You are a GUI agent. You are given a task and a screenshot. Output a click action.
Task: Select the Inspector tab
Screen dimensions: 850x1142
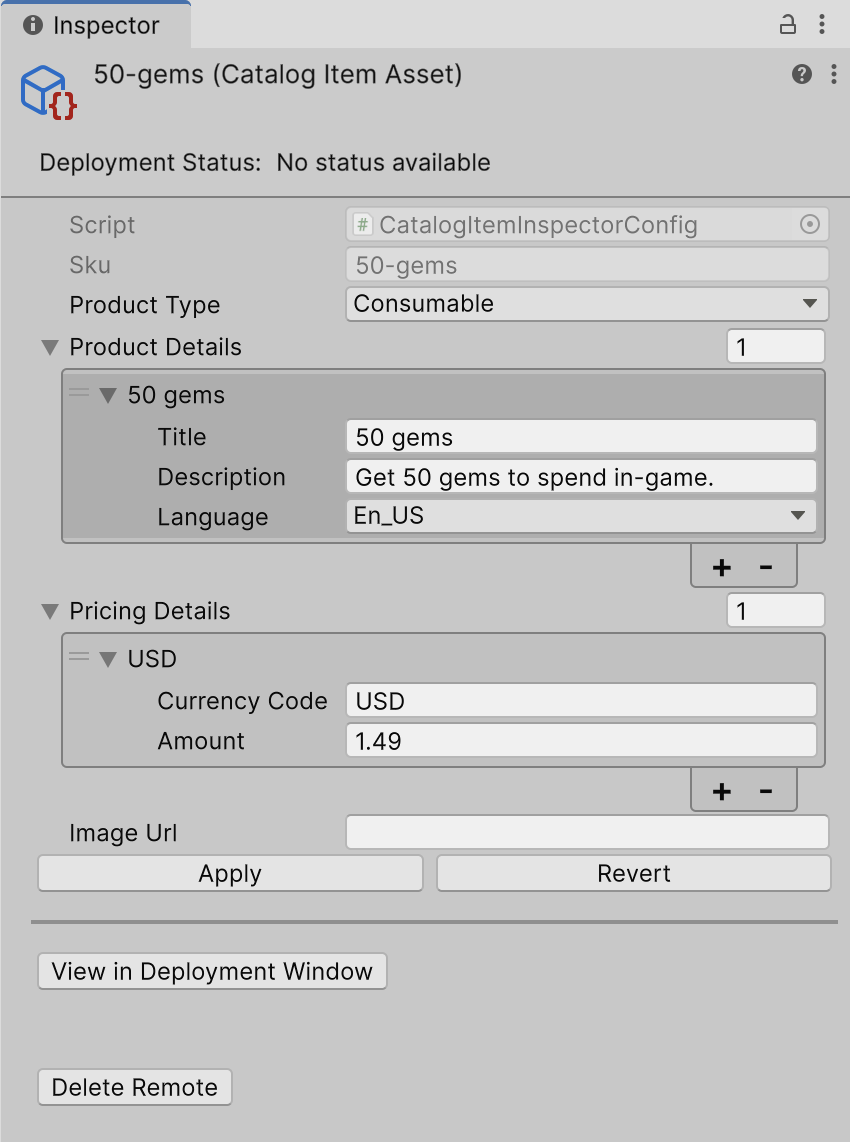point(96,25)
